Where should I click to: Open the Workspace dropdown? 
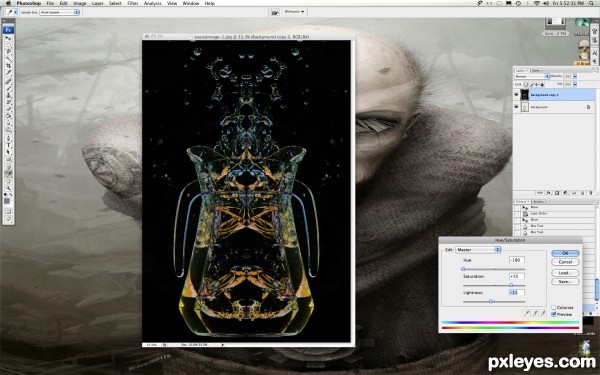294,11
